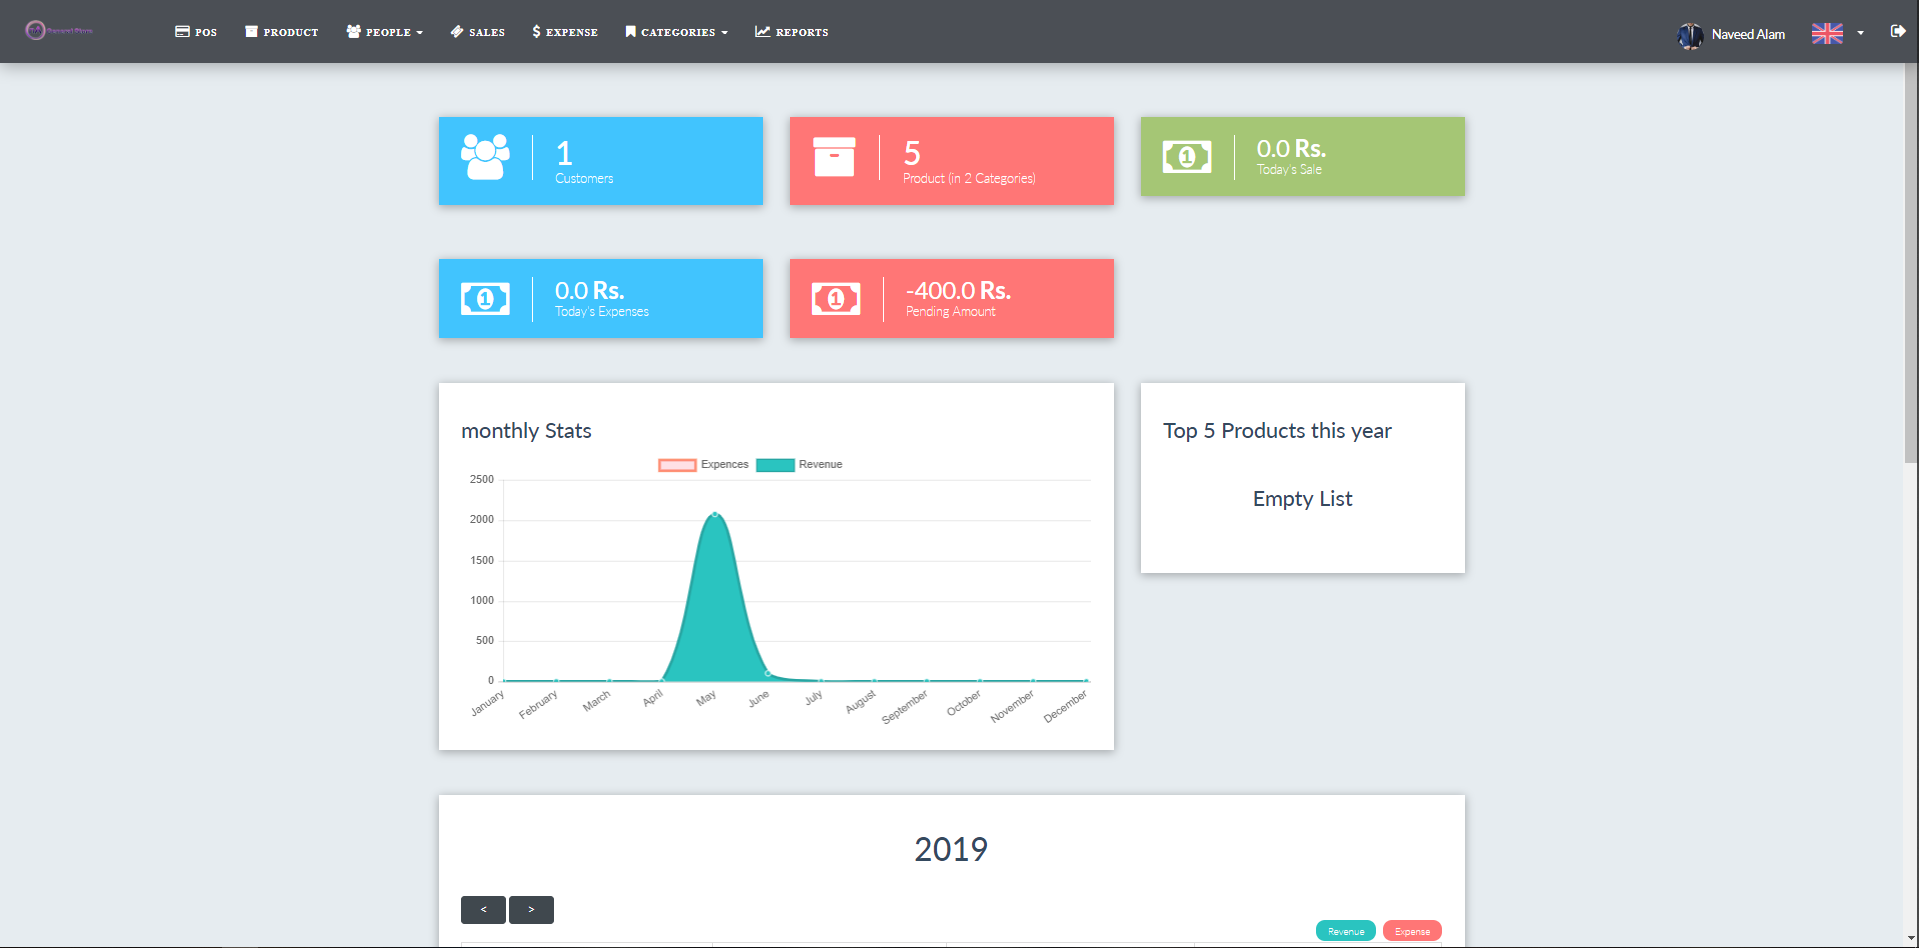Navigate to the Expense section
The width and height of the screenshot is (1919, 948).
565,32
